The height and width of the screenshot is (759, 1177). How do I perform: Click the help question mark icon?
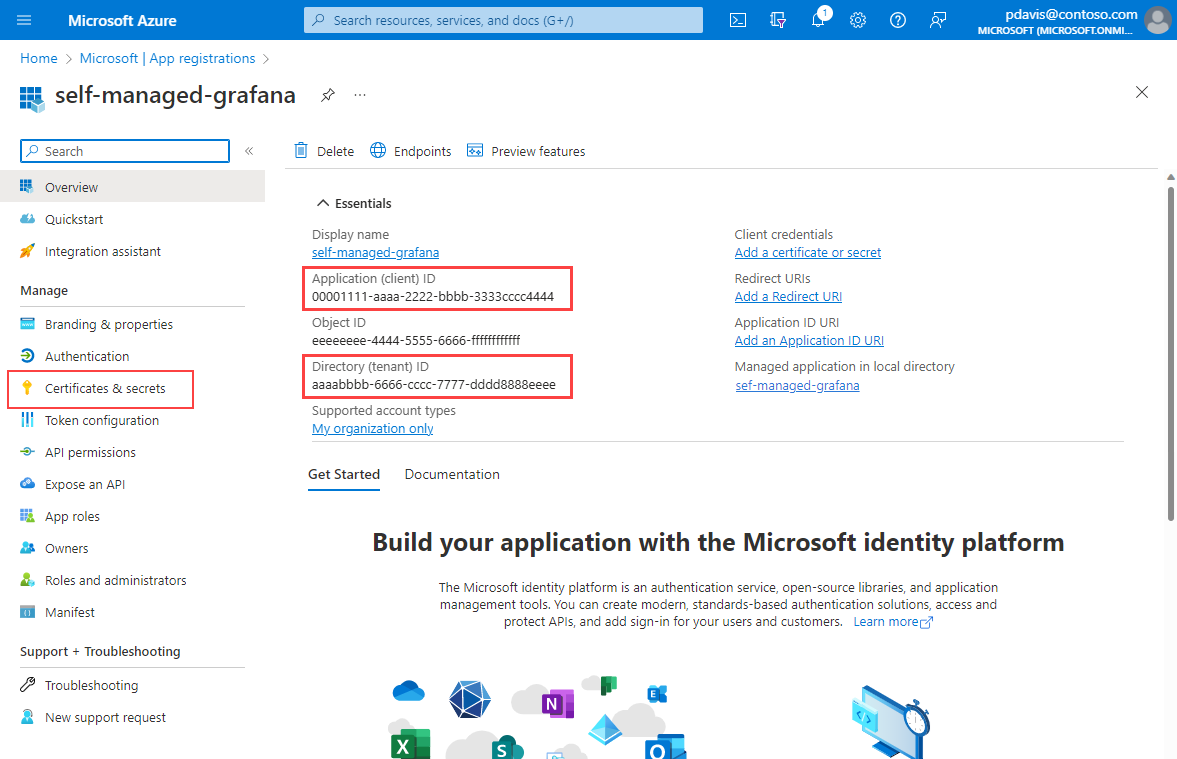(x=898, y=20)
